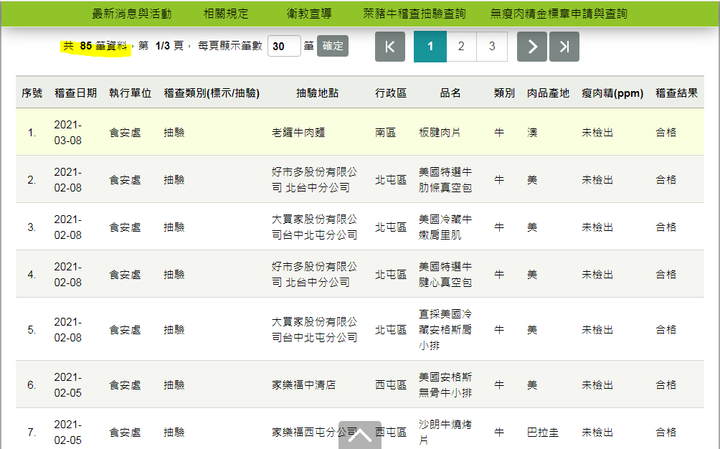720x449 pixels.
Task: Click the 稽查日期 column header
Action: click(x=76, y=93)
